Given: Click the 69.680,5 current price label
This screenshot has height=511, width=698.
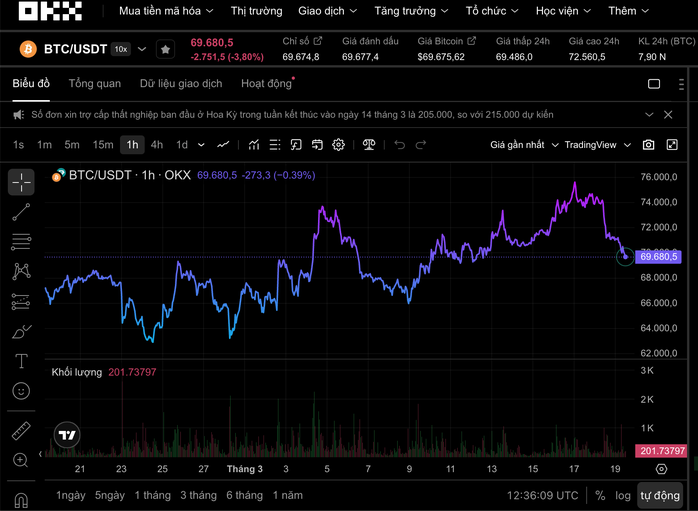Looking at the screenshot, I should point(659,257).
